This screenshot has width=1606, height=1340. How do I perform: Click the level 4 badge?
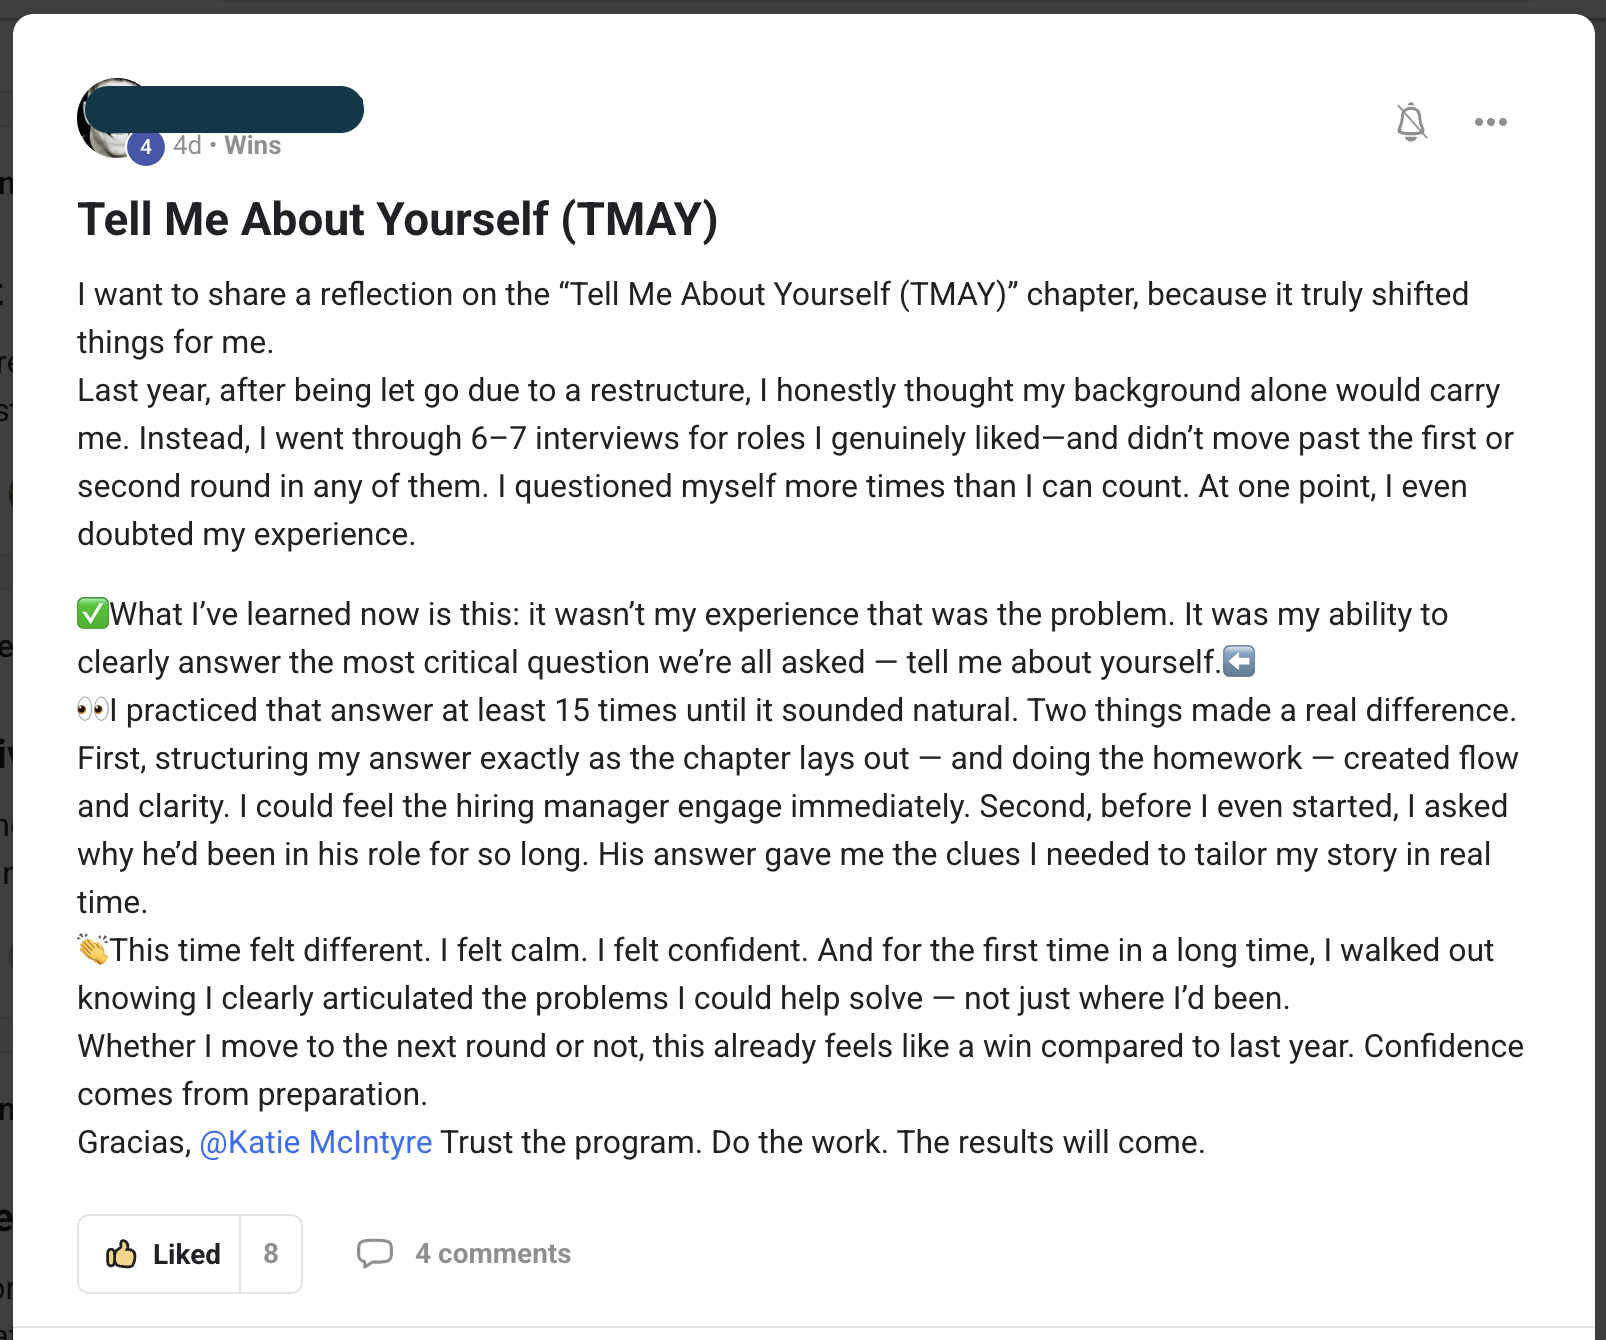pos(146,148)
